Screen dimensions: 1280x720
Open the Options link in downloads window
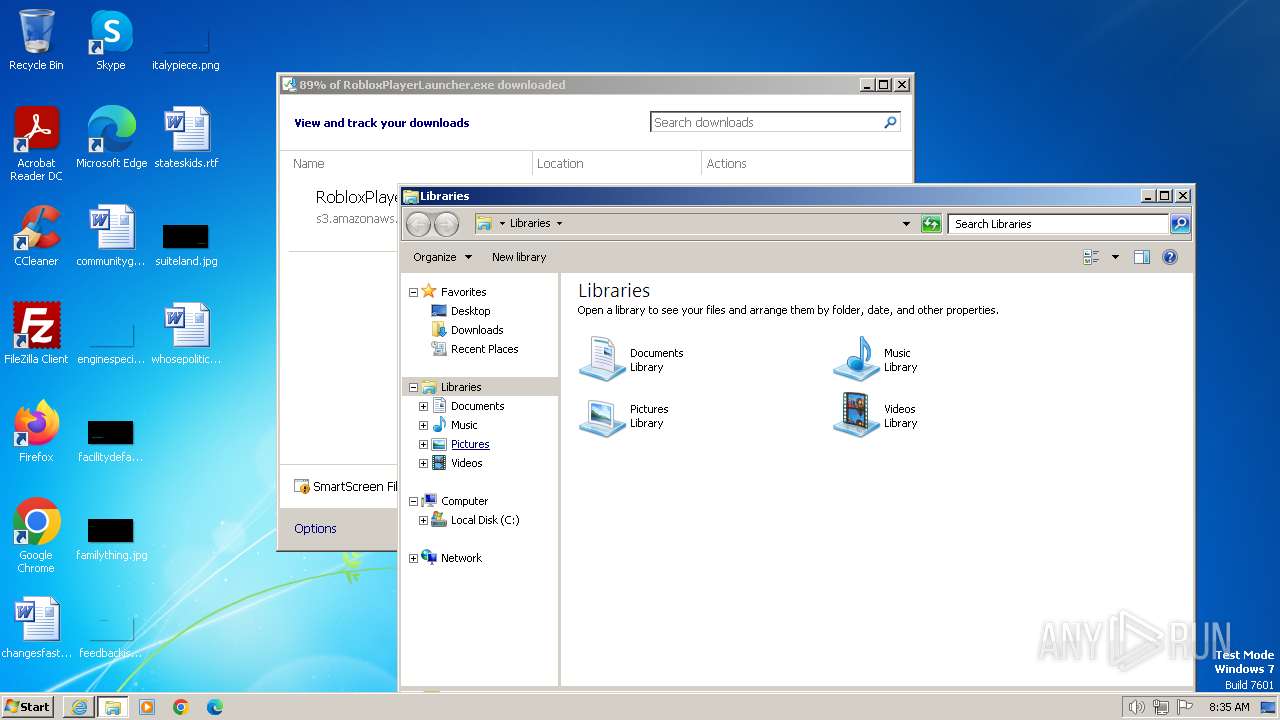tap(315, 528)
